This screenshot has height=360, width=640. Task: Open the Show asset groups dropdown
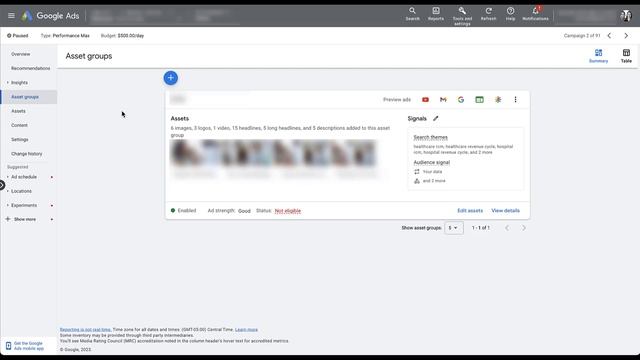[453, 228]
